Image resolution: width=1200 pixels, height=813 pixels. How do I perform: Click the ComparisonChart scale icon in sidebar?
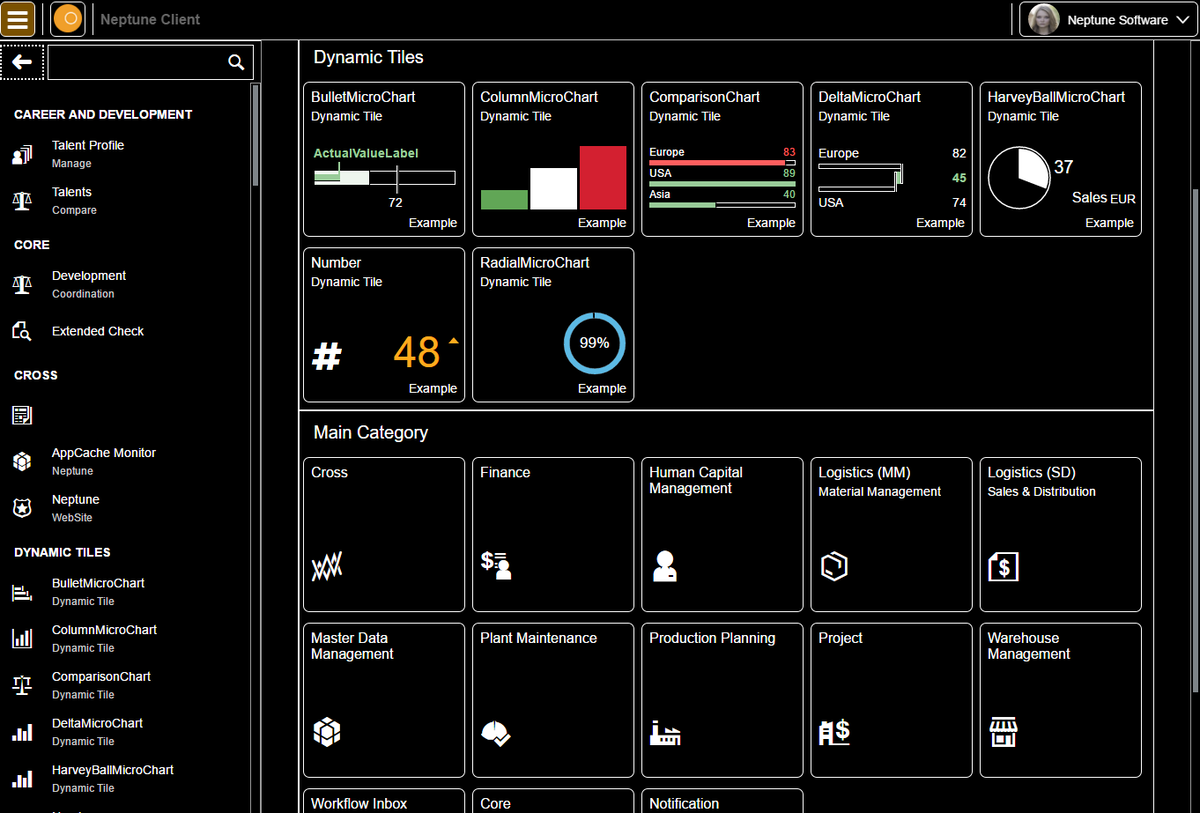[x=22, y=685]
